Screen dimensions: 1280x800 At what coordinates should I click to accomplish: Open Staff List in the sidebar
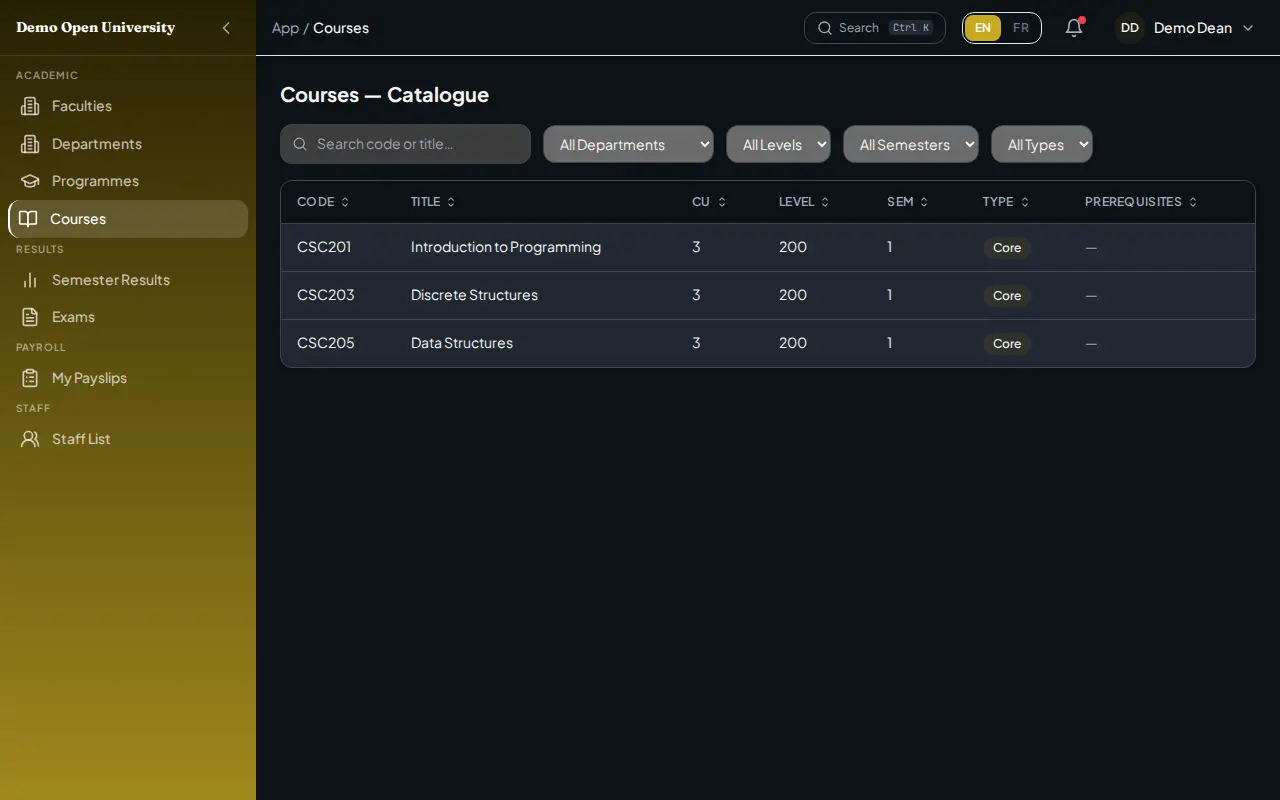[128, 439]
